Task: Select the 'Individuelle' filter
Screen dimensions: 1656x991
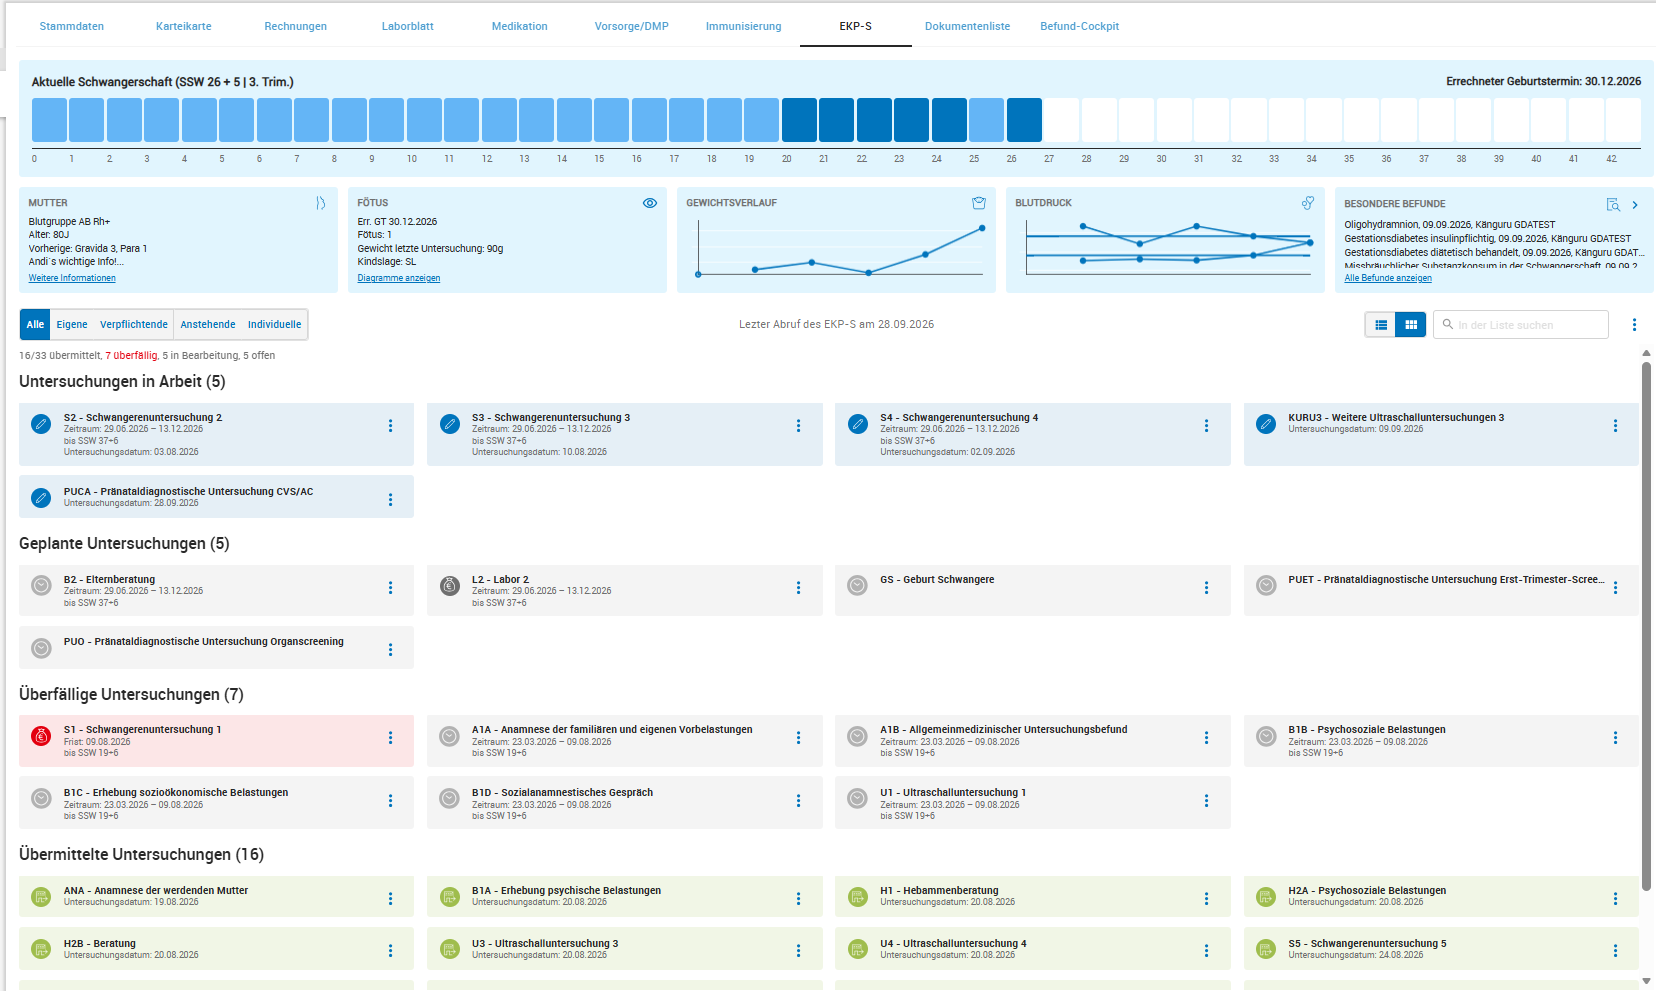Action: (x=275, y=325)
